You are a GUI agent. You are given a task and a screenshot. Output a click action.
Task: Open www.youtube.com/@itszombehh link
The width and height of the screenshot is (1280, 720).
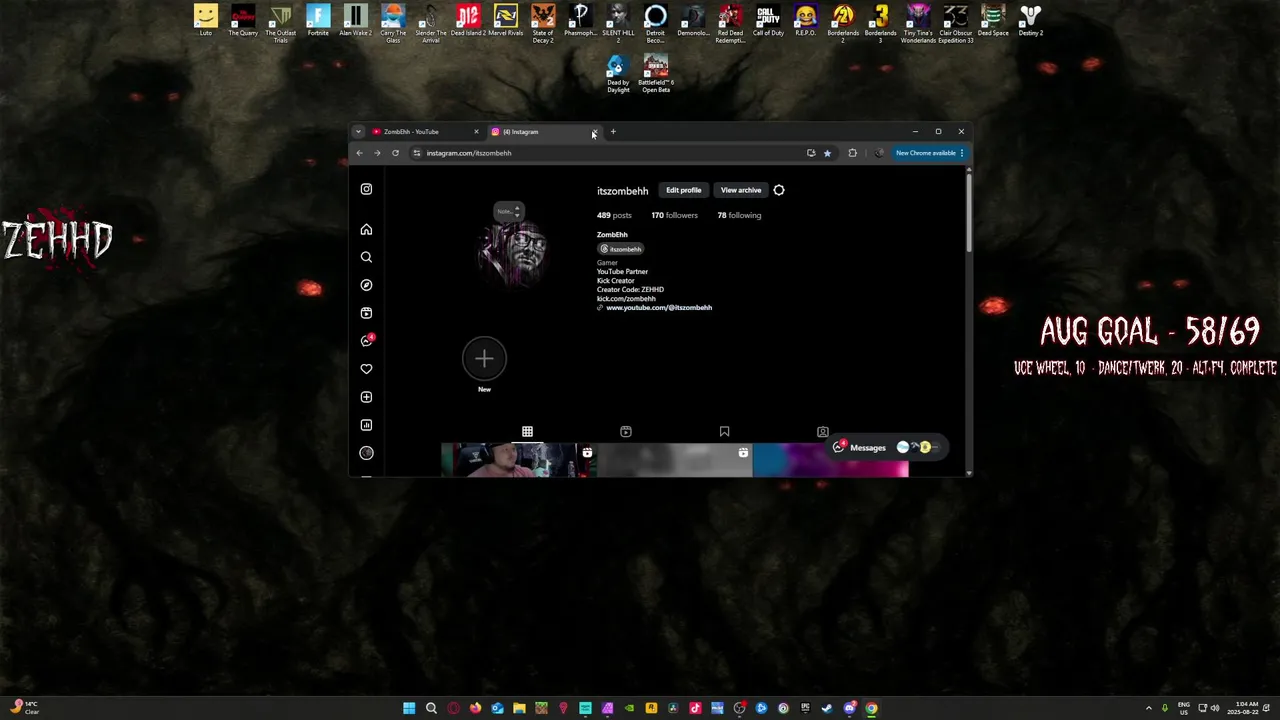coord(659,308)
